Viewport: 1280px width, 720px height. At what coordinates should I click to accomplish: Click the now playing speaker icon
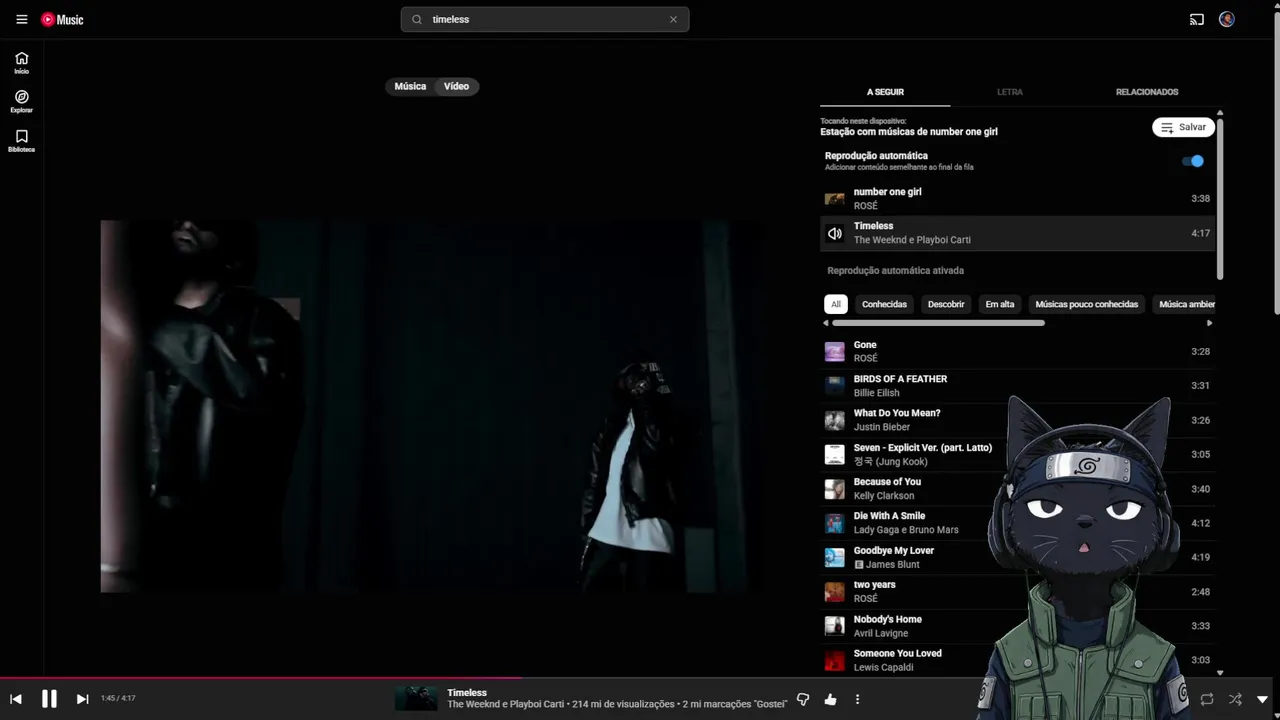tap(835, 233)
